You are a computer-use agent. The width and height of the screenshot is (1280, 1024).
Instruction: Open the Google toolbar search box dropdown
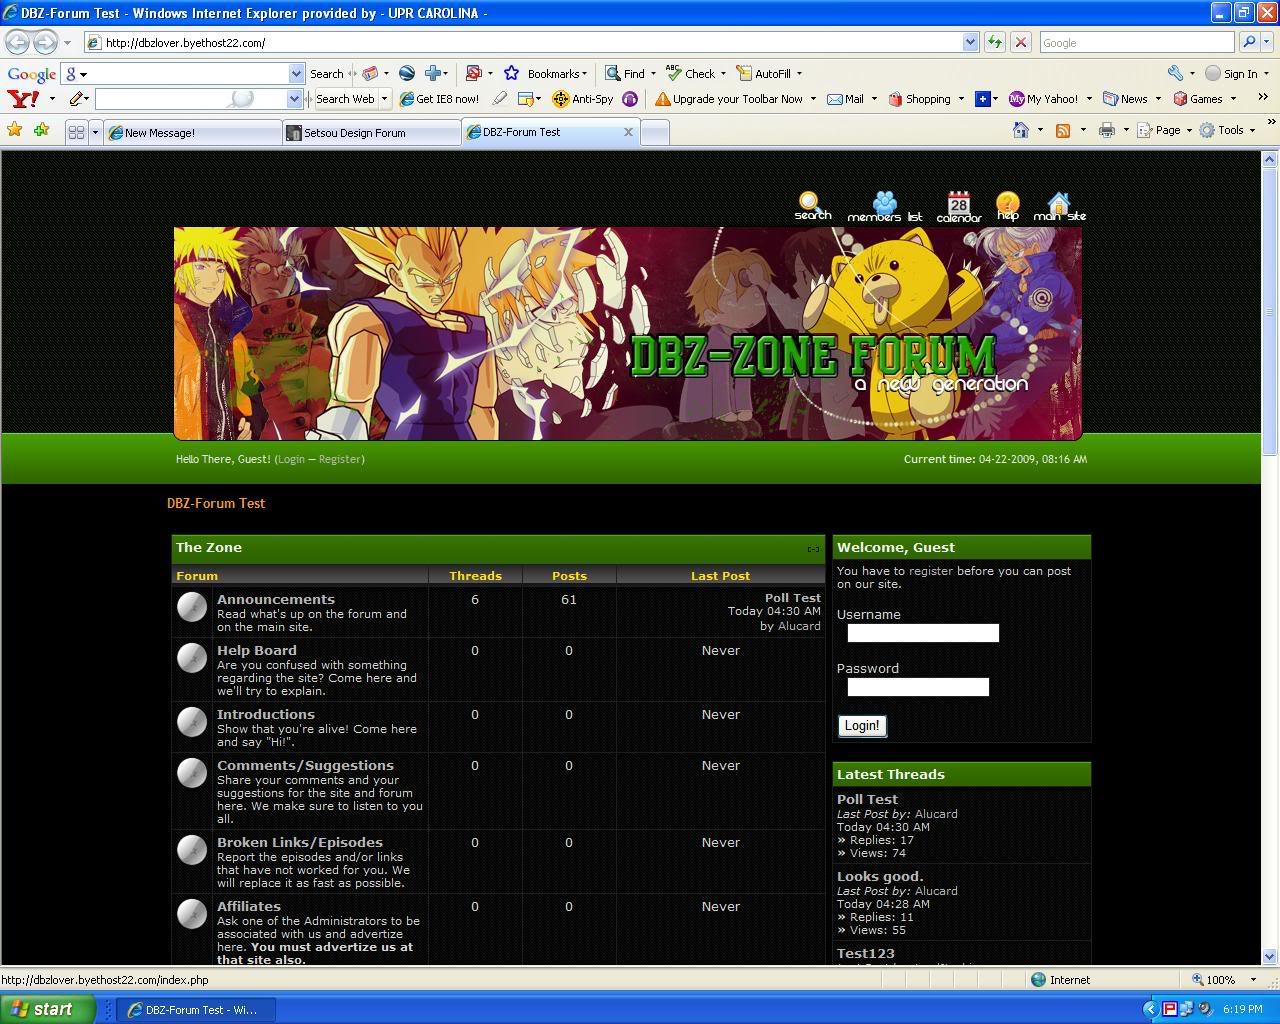(x=296, y=73)
